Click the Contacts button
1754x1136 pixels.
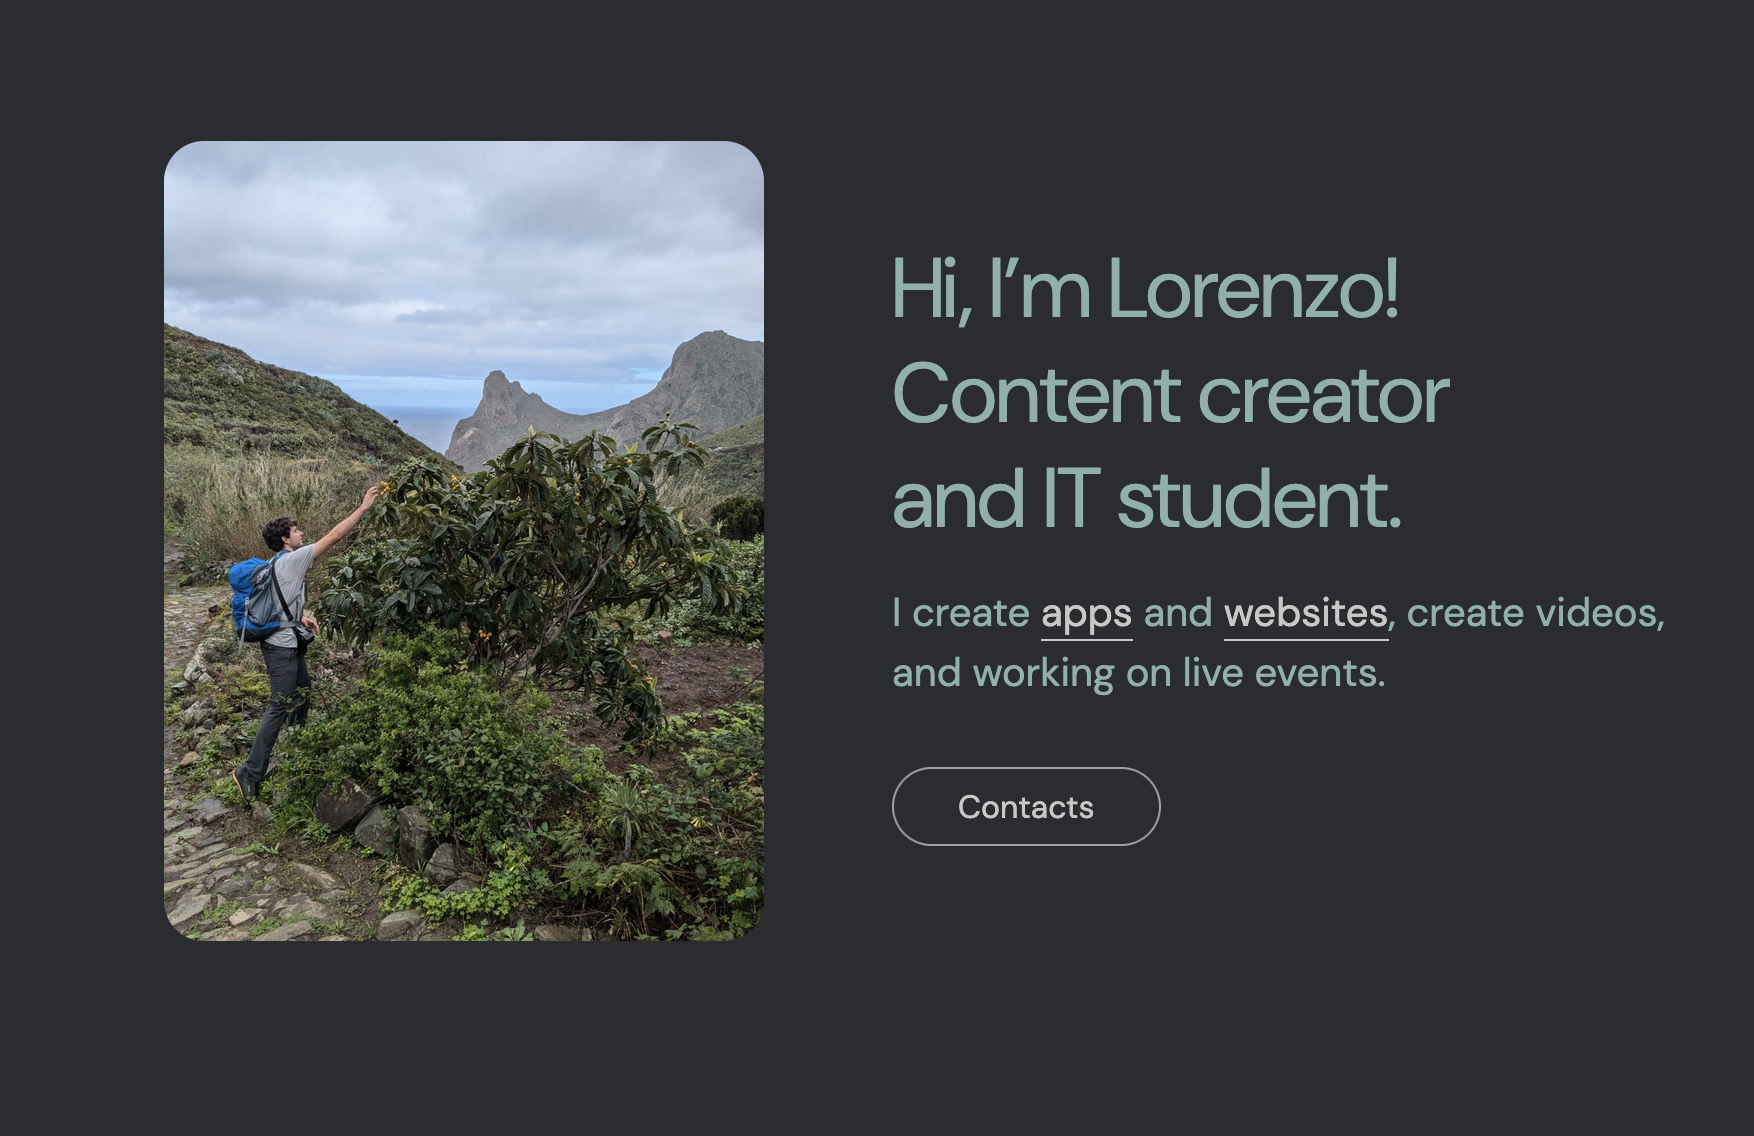[x=1026, y=807]
